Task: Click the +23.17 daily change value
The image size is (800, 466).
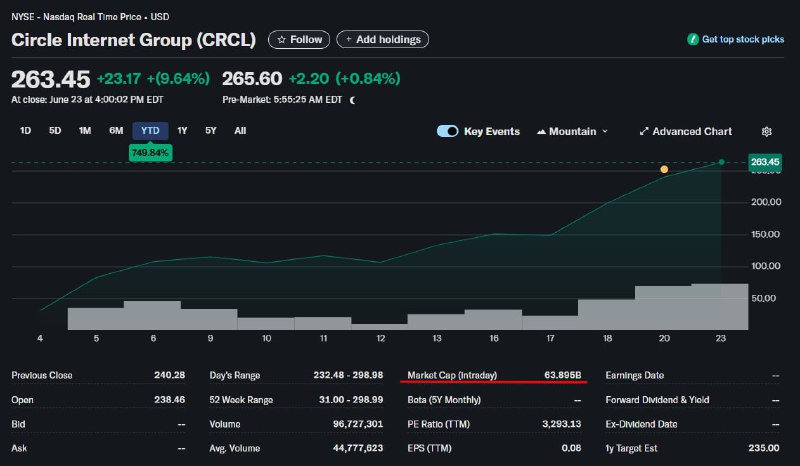Action: (118, 79)
